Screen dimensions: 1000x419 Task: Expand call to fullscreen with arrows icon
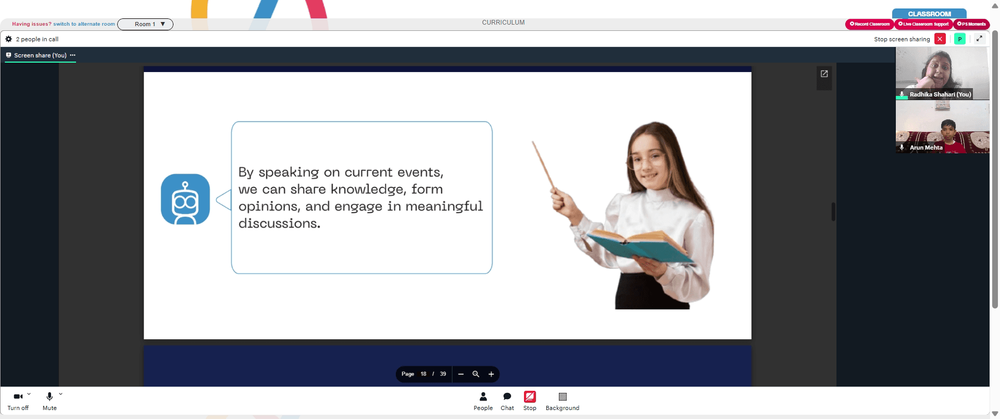pyautogui.click(x=980, y=39)
